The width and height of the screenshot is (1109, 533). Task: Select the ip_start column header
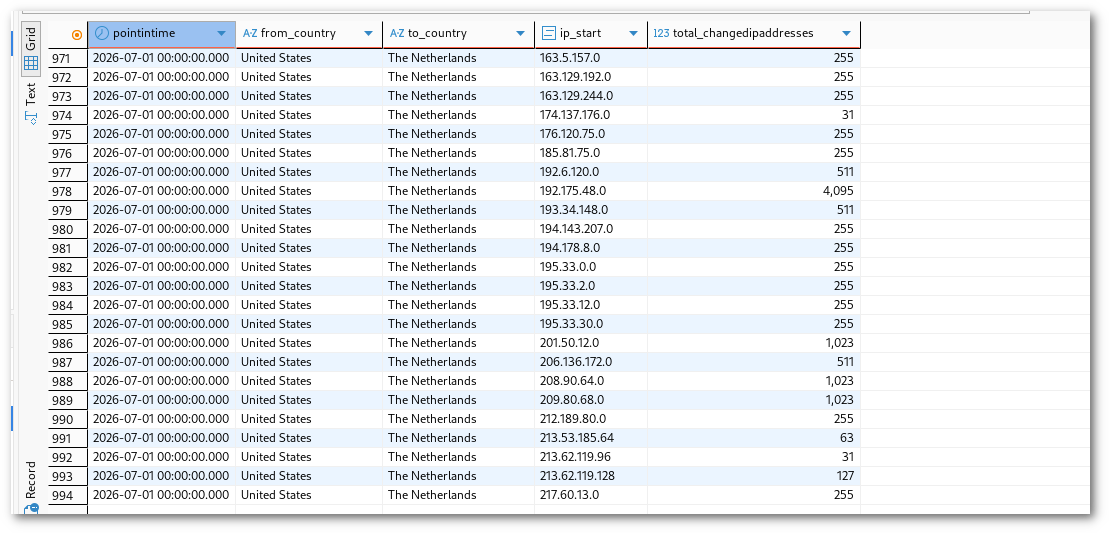point(591,34)
